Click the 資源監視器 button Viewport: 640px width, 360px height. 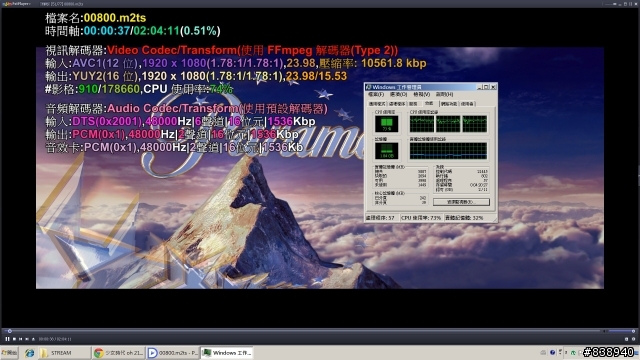point(461,202)
